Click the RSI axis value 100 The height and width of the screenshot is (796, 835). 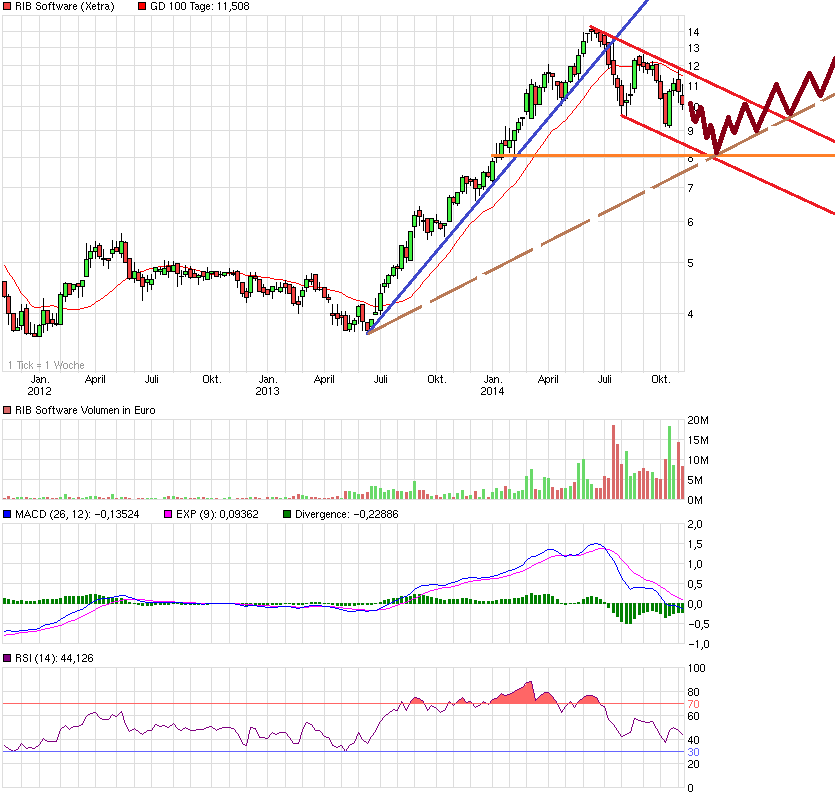pos(697,668)
